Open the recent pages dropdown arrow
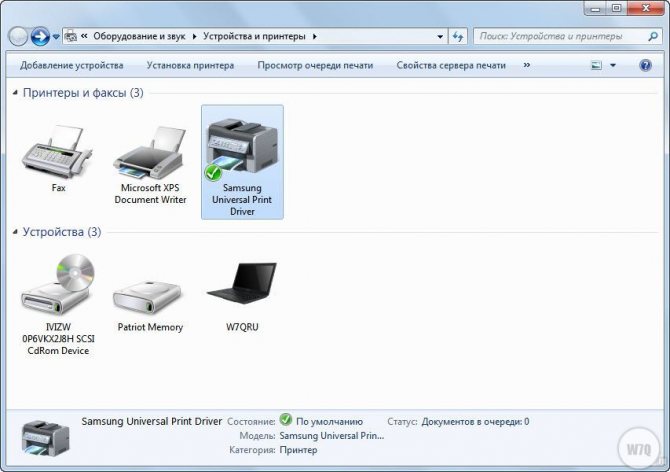Viewport: 670px width, 472px height. pos(56,37)
